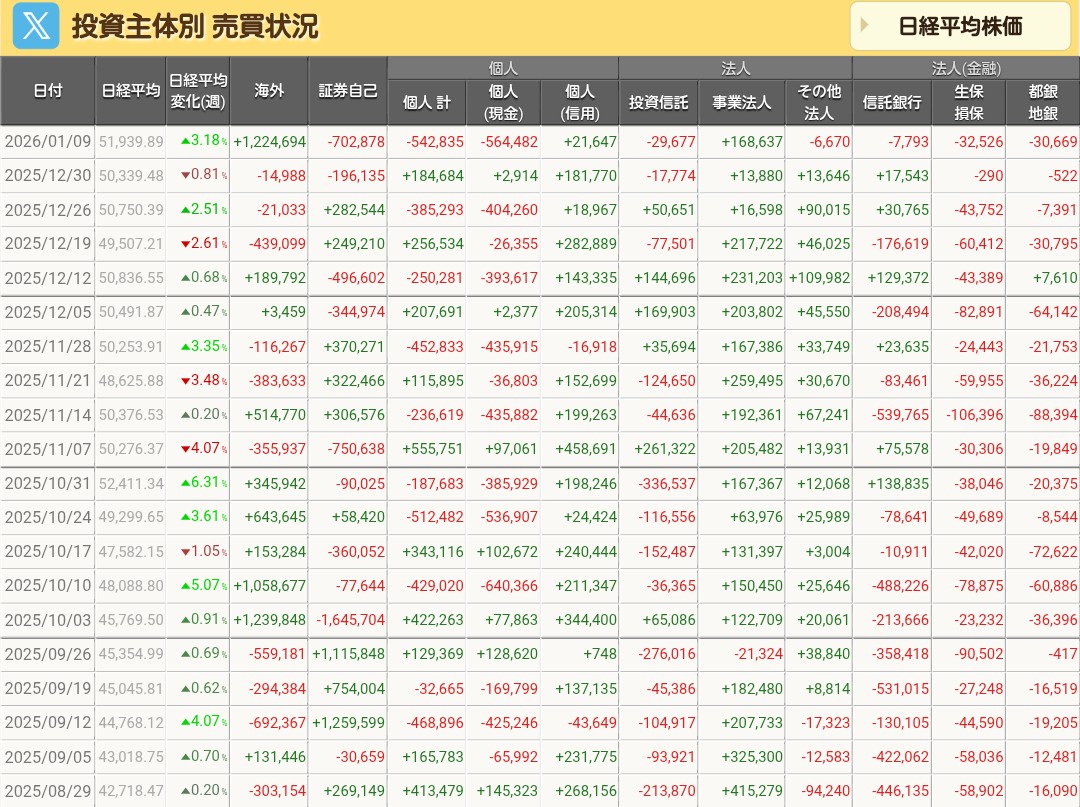Click the 日経平均変化(週) column header
Viewport: 1080px width, 807px height.
pyautogui.click(x=198, y=91)
